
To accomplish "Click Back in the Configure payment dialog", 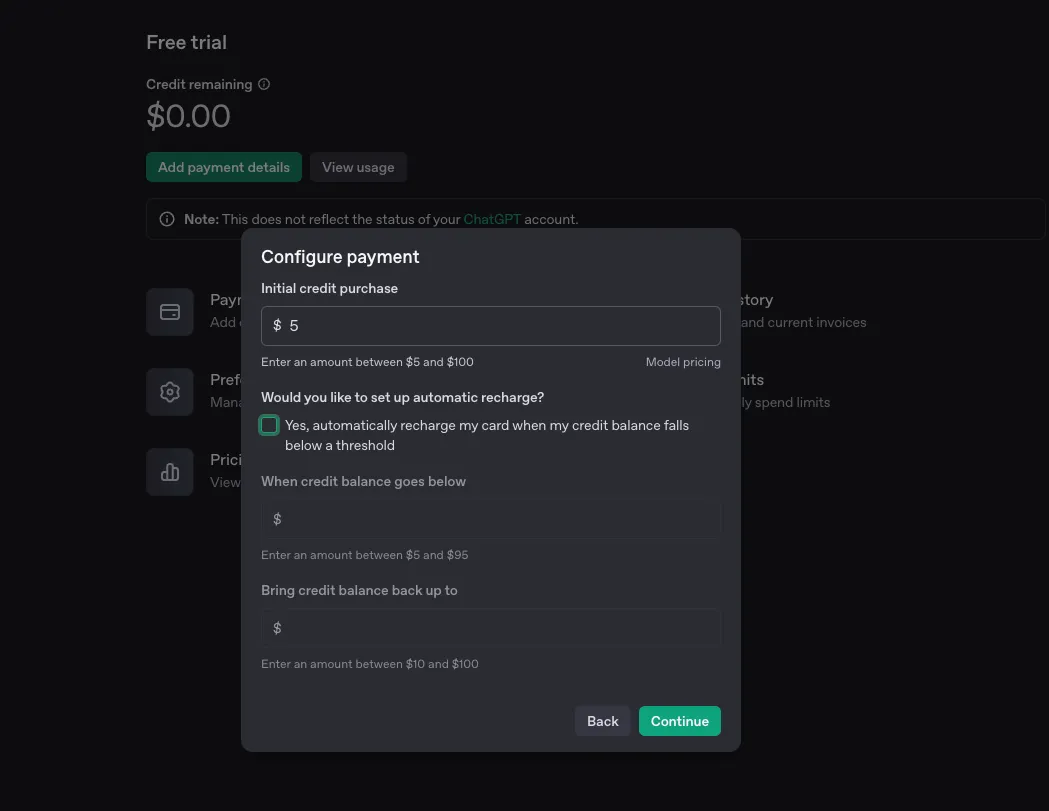I will (x=602, y=721).
